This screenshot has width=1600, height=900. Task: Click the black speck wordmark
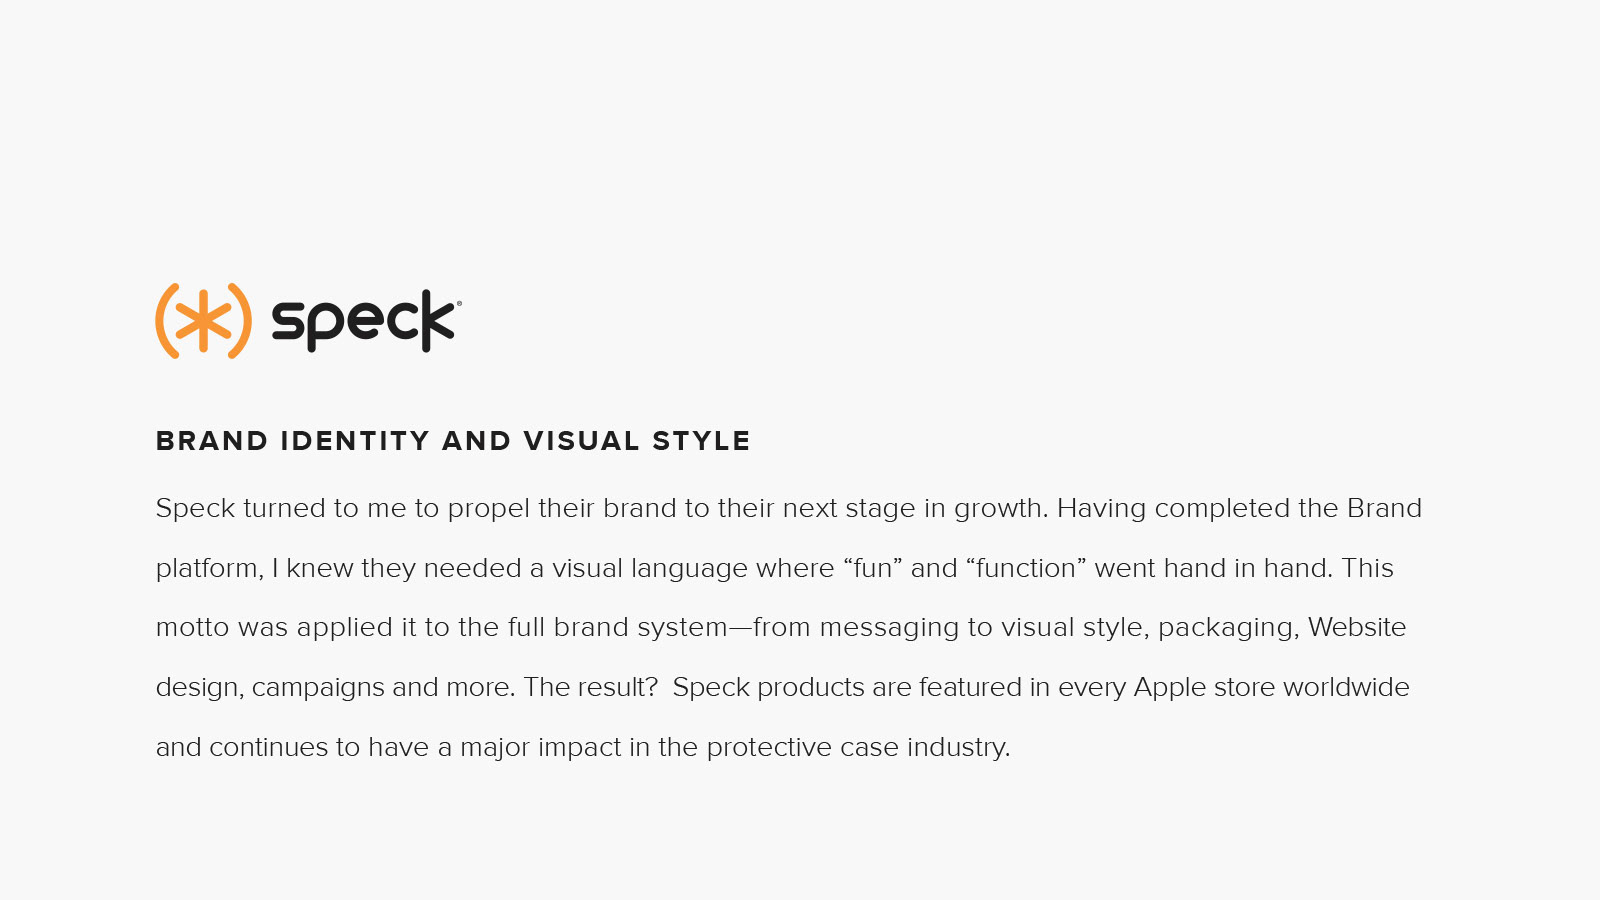pyautogui.click(x=363, y=321)
